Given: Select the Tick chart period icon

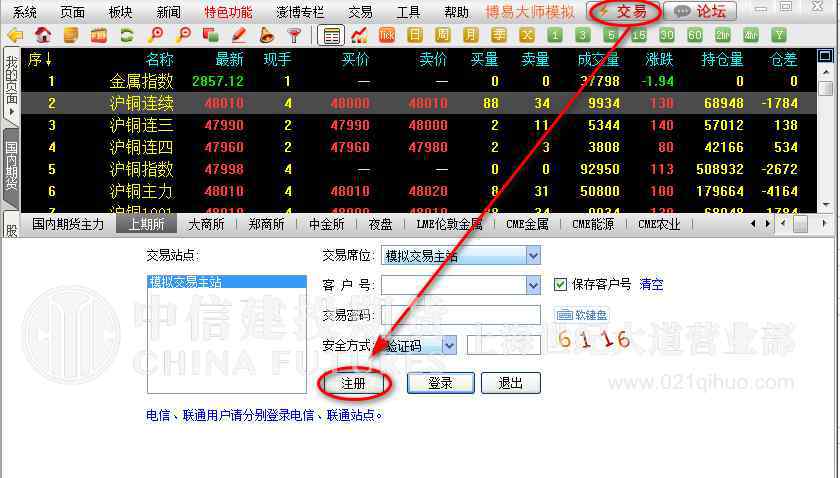Looking at the screenshot, I should (x=387, y=35).
